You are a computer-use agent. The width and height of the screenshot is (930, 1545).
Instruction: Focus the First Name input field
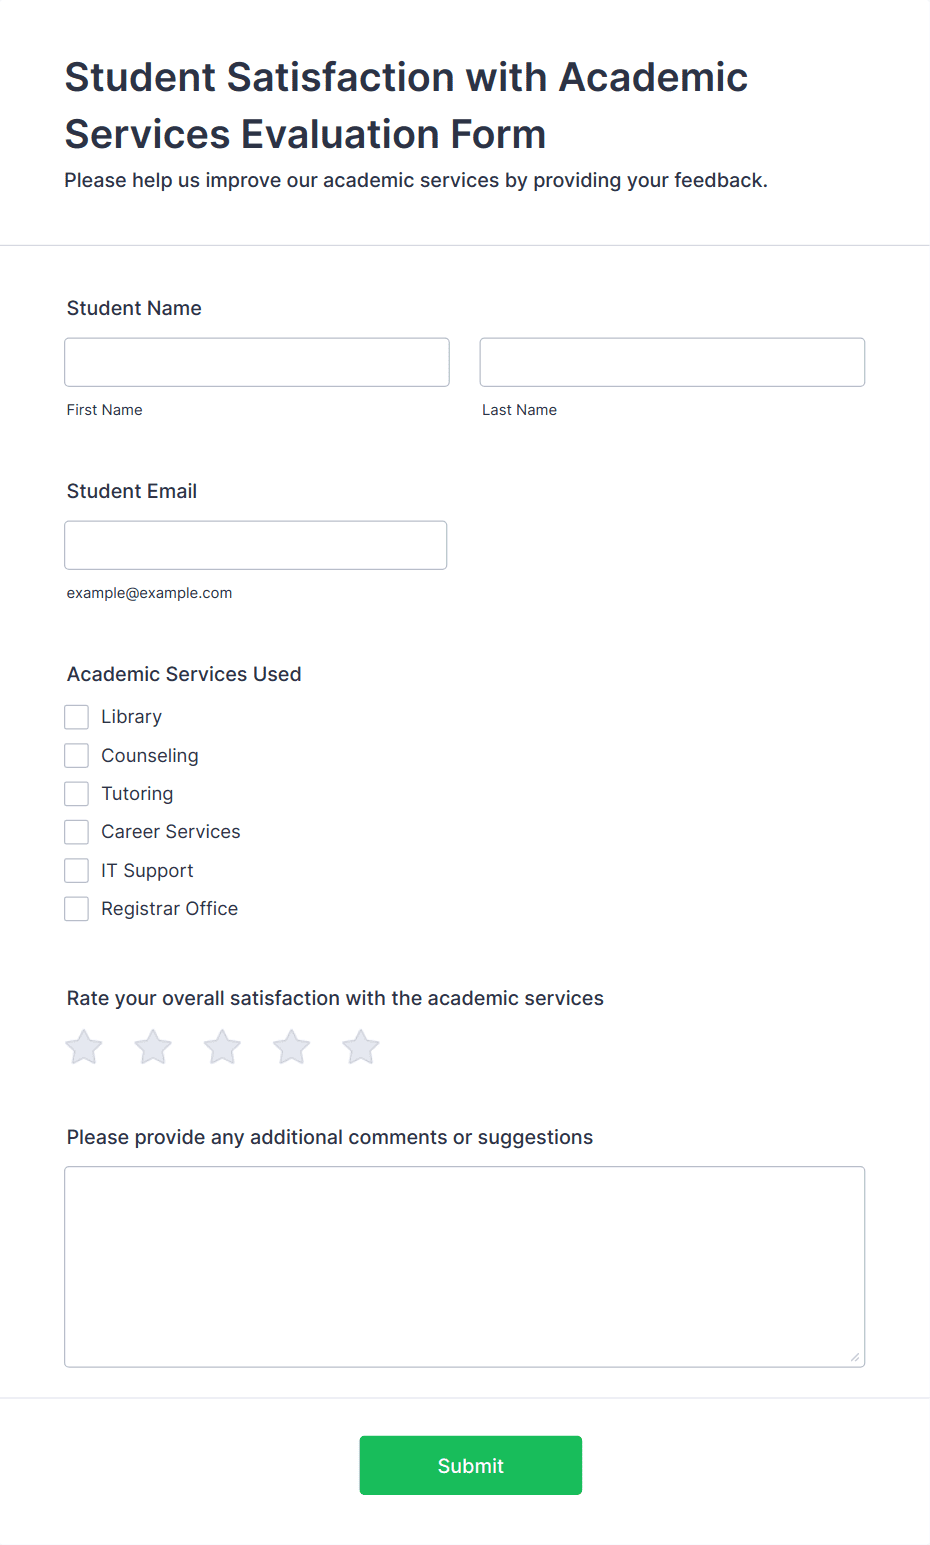point(257,362)
